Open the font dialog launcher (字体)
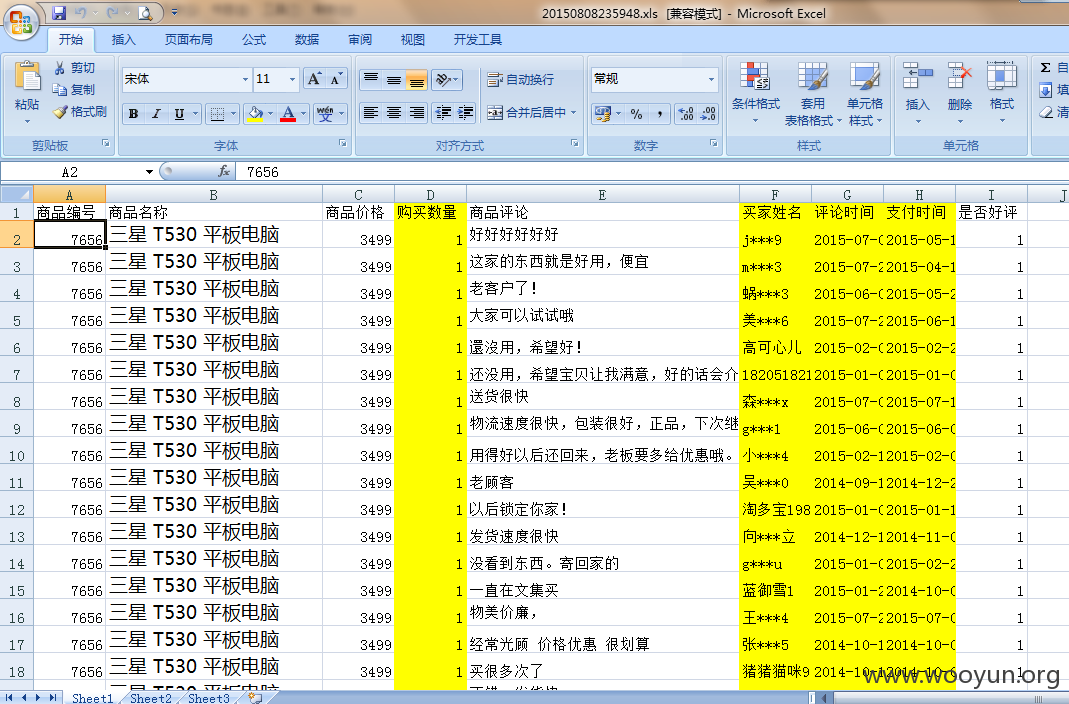1069x704 pixels. point(342,143)
